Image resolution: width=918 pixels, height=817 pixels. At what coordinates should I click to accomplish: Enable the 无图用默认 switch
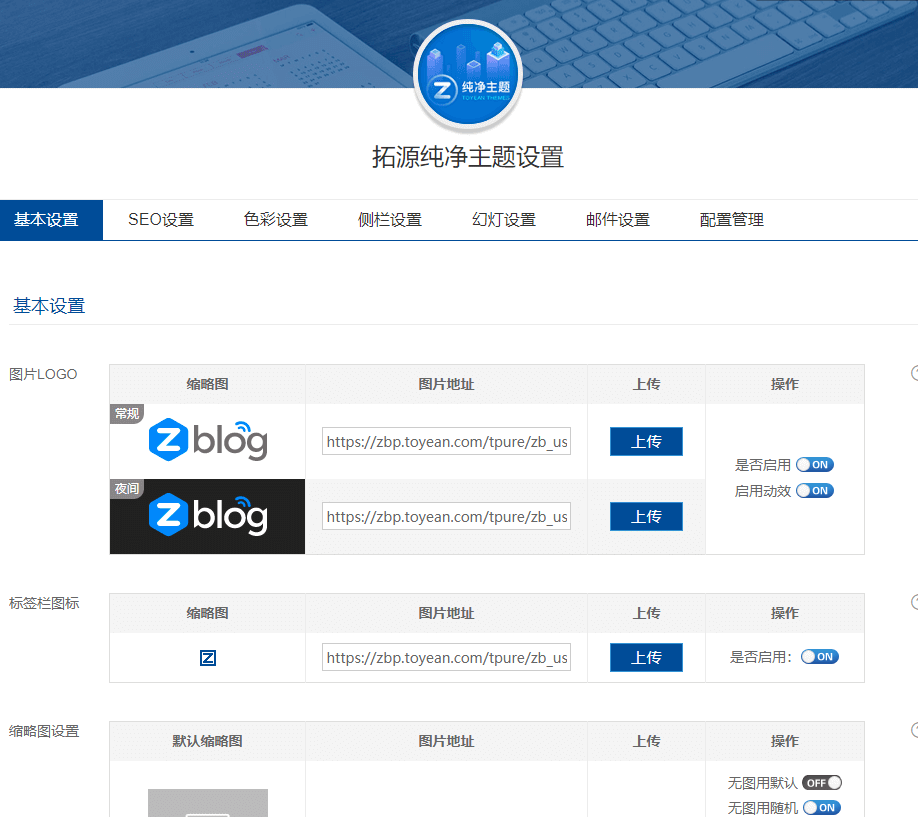(x=820, y=782)
